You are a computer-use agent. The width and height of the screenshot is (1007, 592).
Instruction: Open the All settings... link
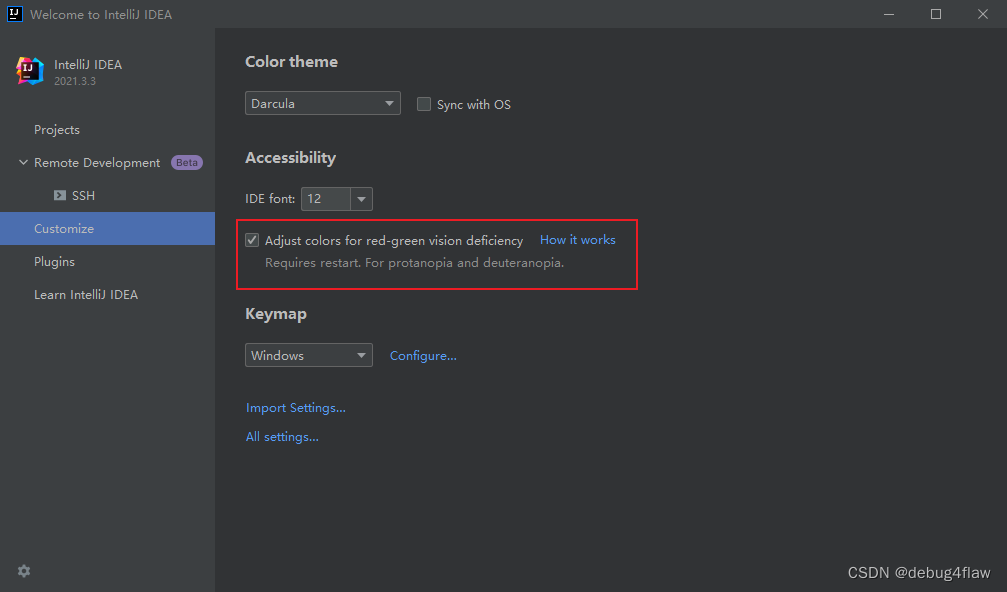click(x=282, y=437)
